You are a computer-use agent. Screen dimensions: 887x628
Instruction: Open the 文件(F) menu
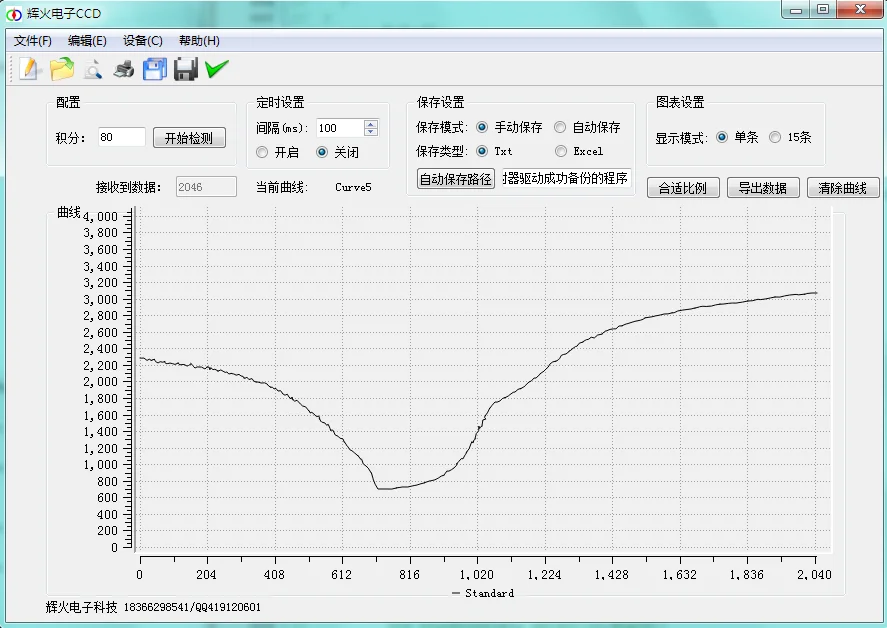pyautogui.click(x=33, y=41)
